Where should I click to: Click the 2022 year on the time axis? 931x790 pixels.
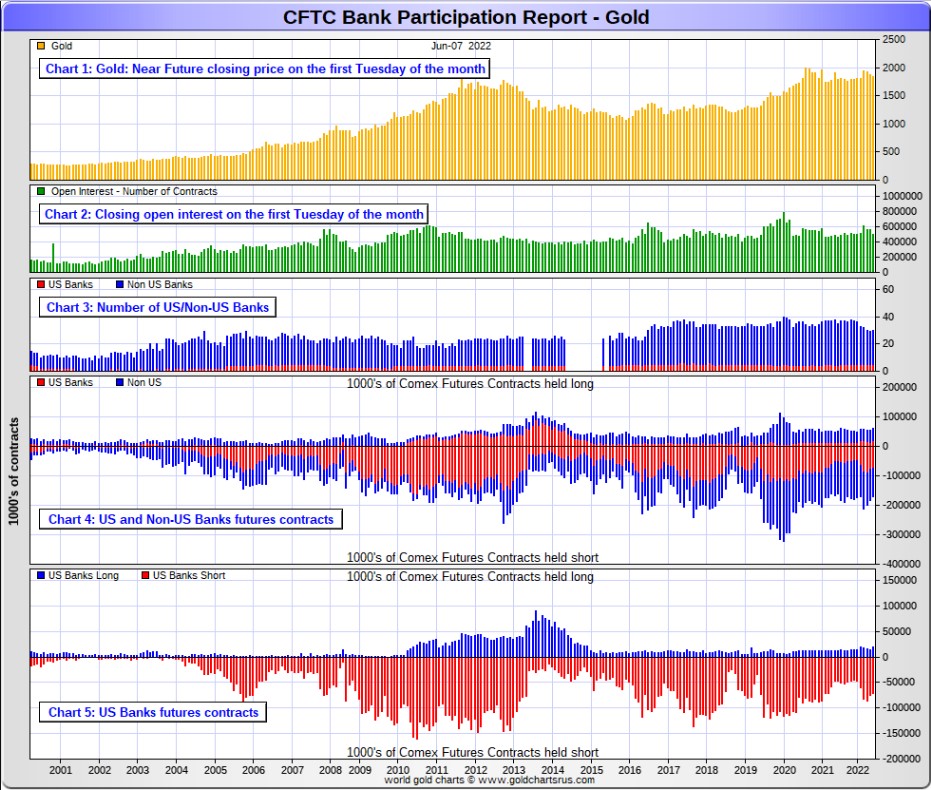858,771
